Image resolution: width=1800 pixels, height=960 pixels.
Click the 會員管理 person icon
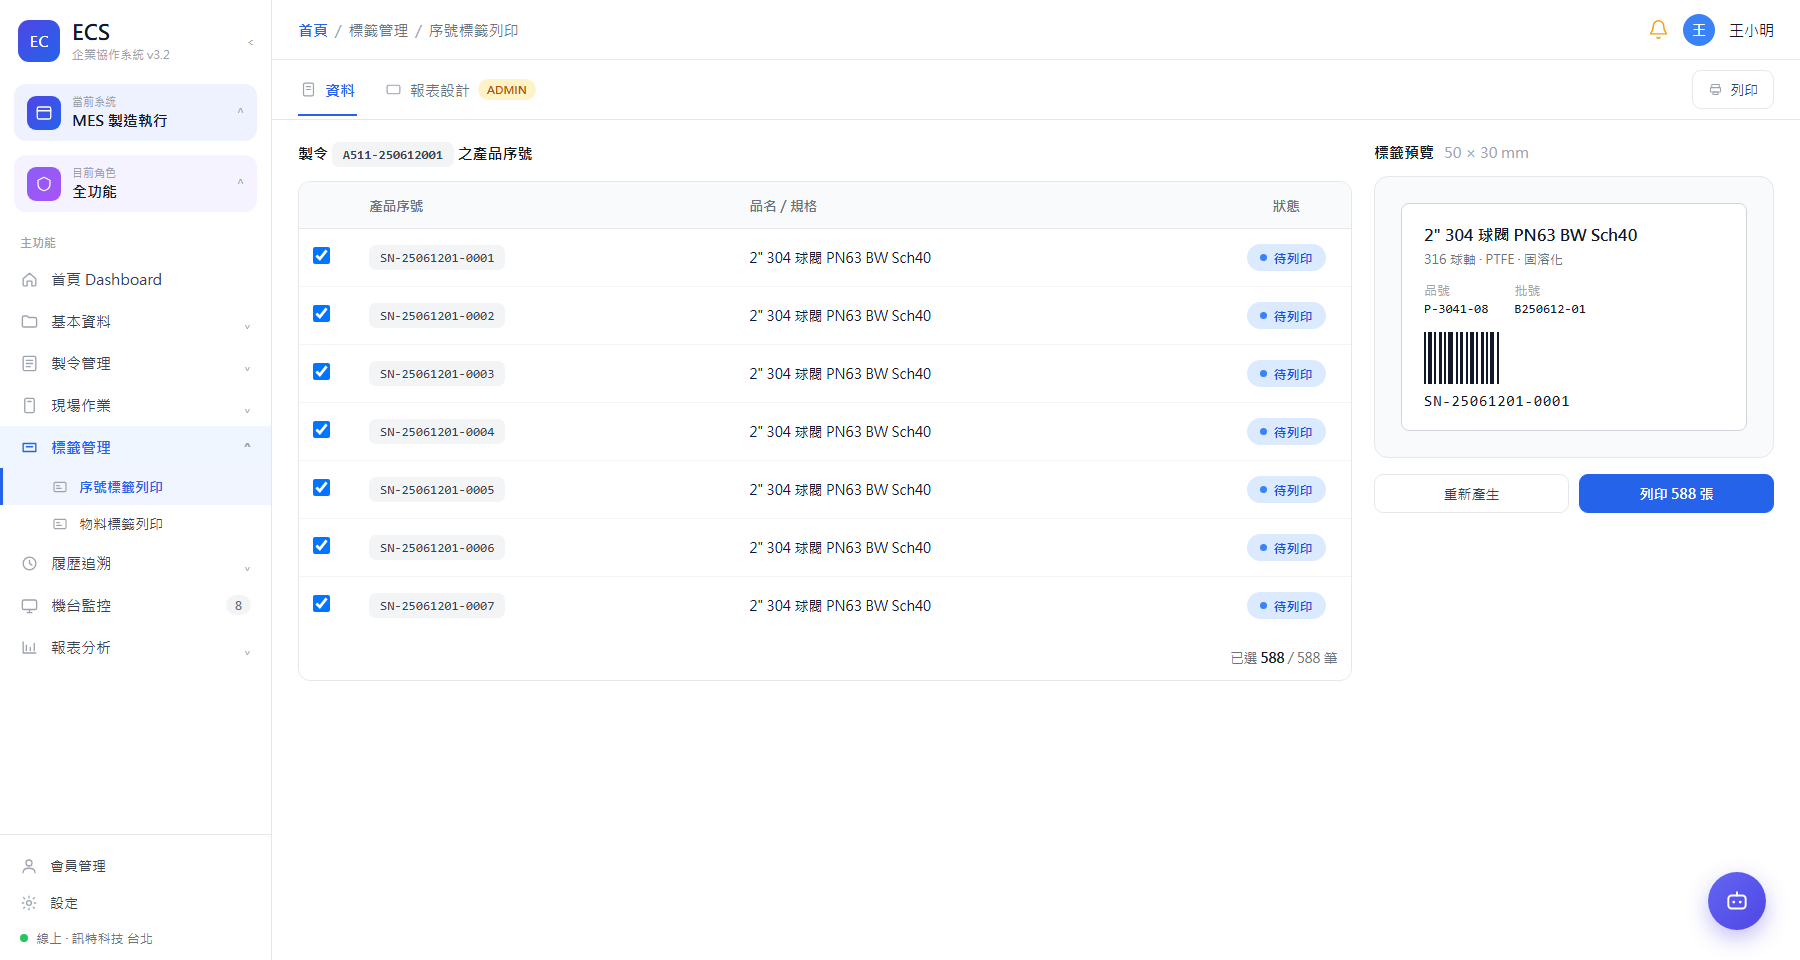coord(29,866)
